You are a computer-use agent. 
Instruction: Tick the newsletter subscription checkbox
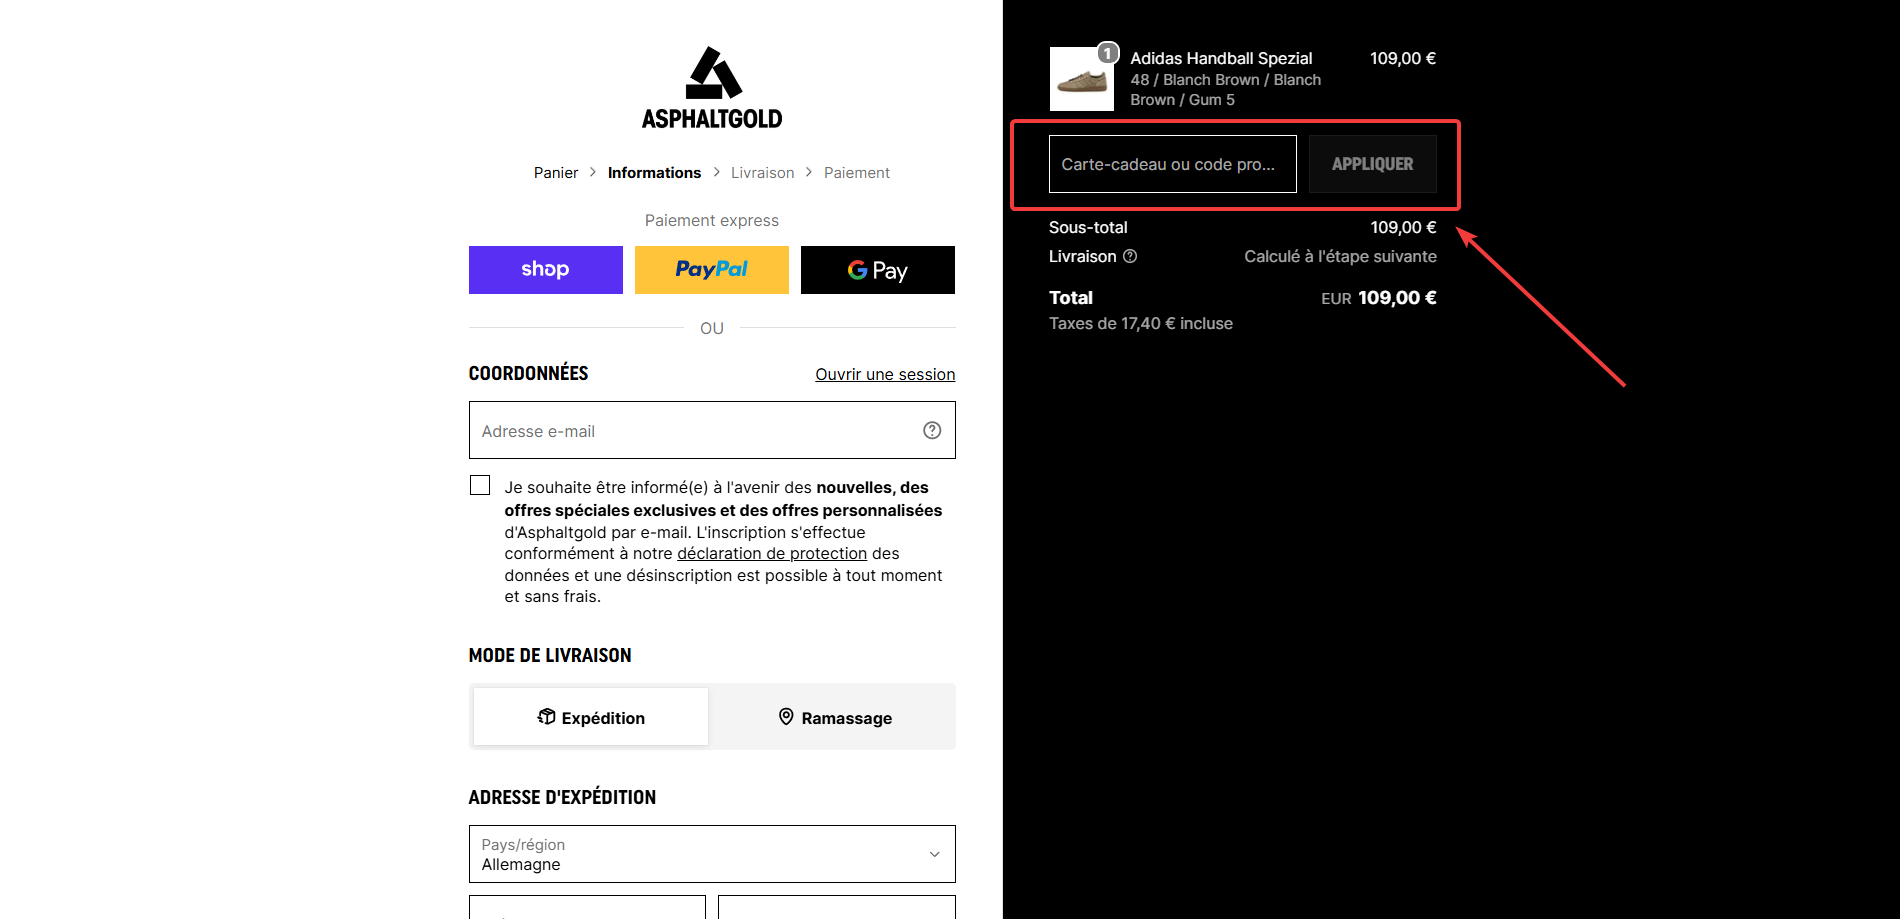click(480, 485)
